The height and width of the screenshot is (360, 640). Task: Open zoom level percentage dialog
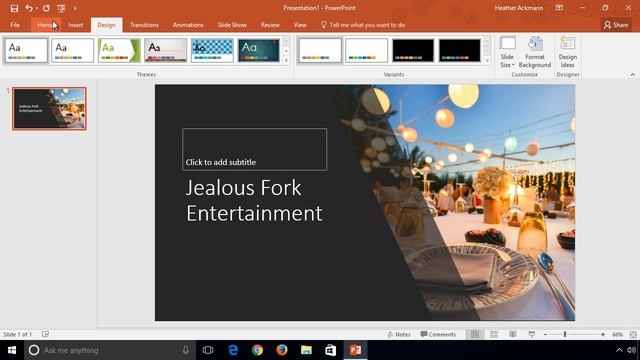tap(617, 334)
